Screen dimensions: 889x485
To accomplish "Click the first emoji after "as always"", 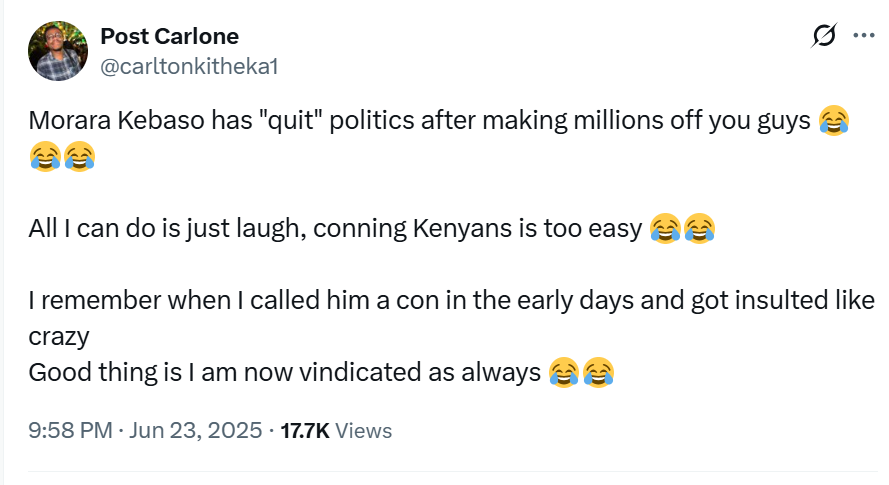I will click(x=565, y=373).
